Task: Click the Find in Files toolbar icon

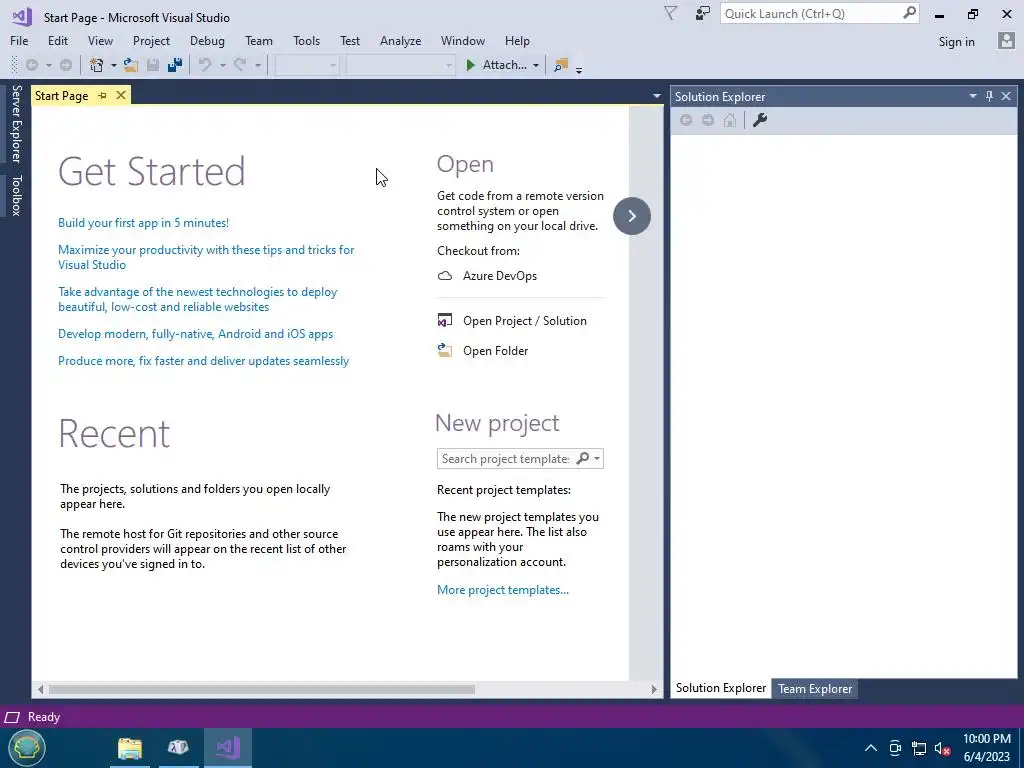Action: point(560,65)
